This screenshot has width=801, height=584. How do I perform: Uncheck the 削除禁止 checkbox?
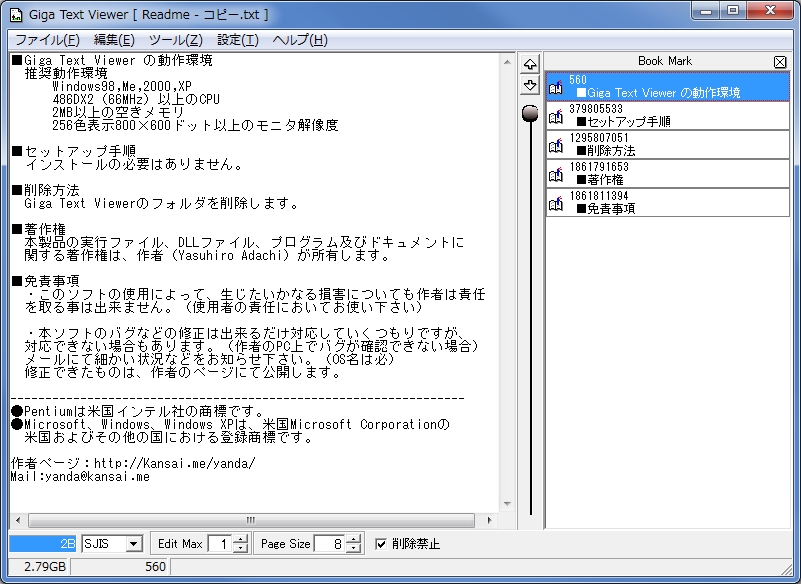click(x=381, y=545)
